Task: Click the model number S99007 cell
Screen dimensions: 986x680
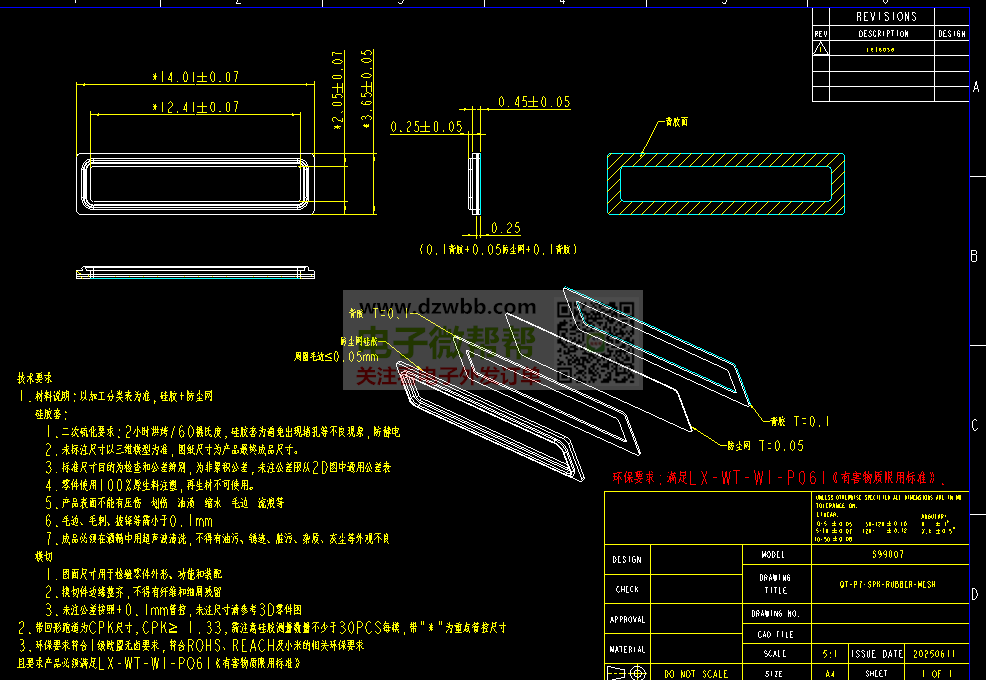Action: pyautogui.click(x=888, y=554)
